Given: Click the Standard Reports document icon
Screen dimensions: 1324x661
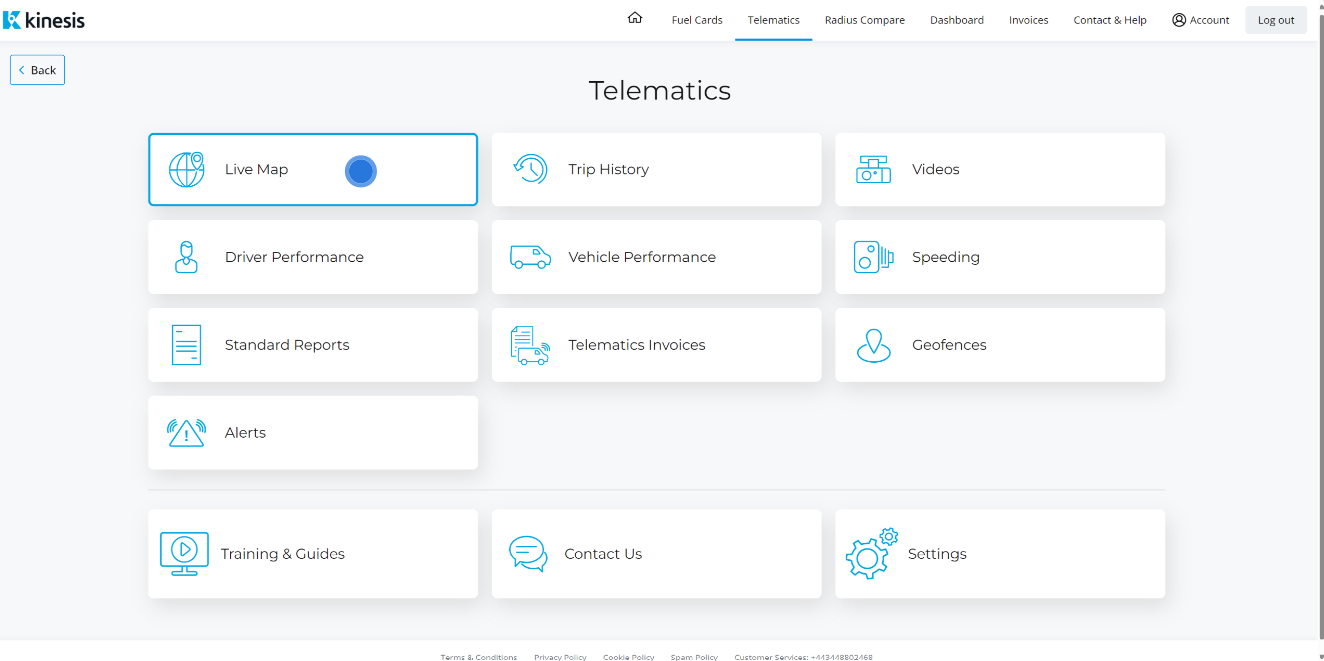Looking at the screenshot, I should pyautogui.click(x=186, y=345).
